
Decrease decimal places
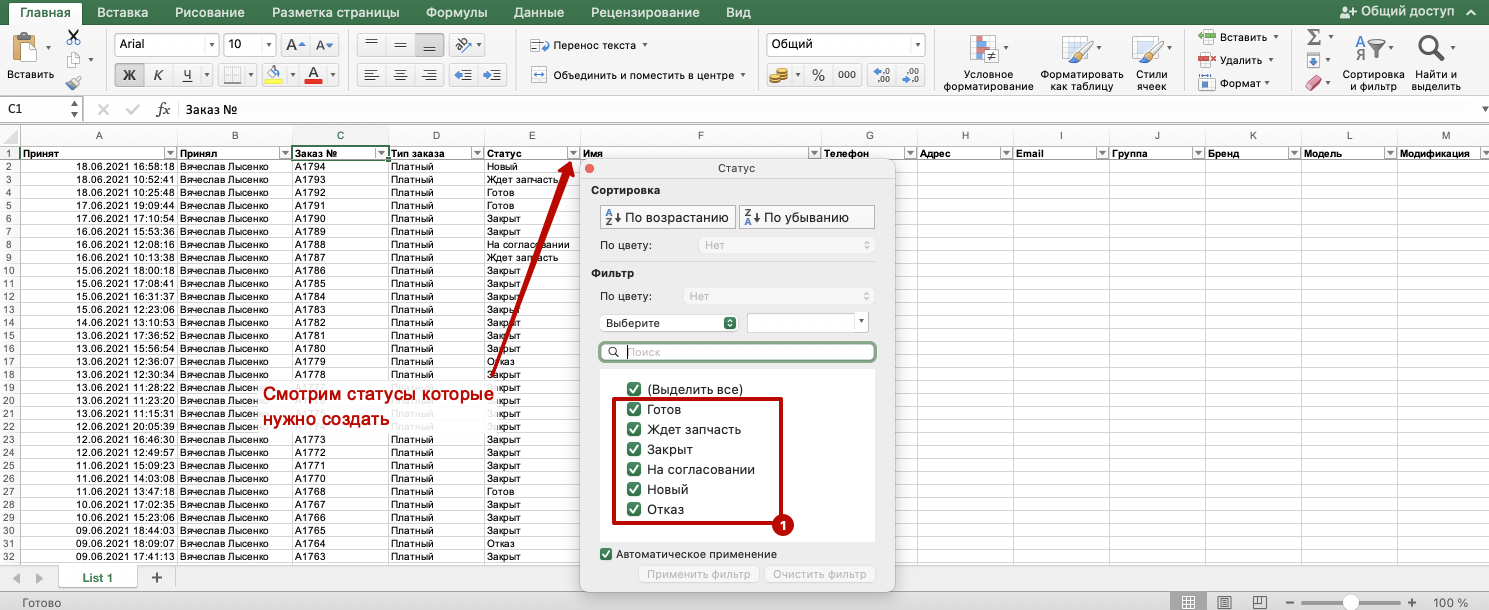[911, 75]
